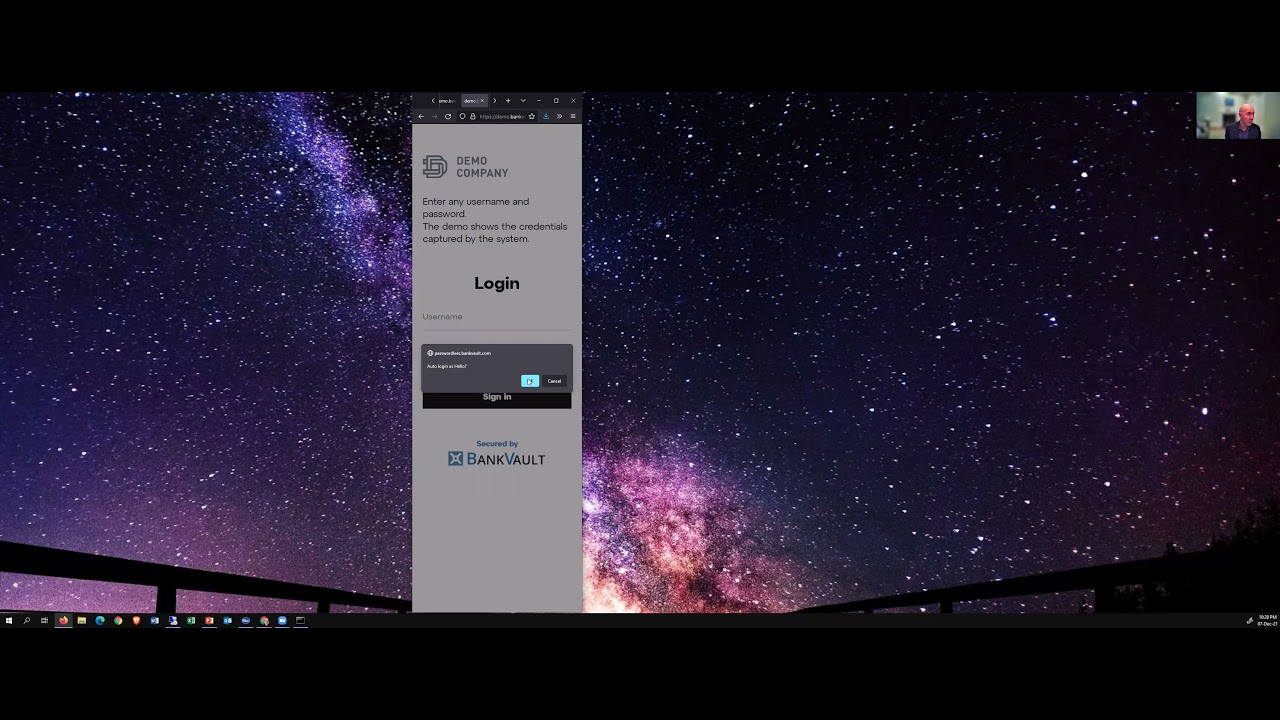Close the active browser tab
The height and width of the screenshot is (720, 1280).
click(482, 101)
